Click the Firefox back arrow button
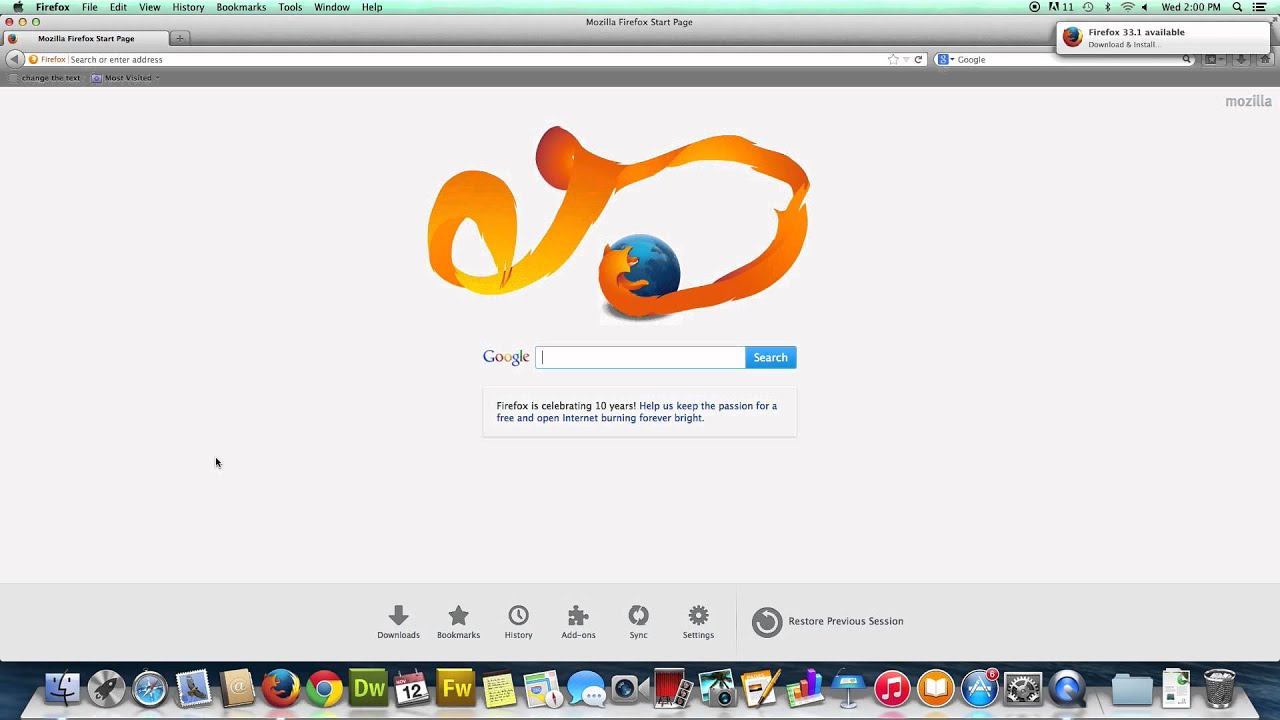This screenshot has height=720, width=1280. pos(14,59)
